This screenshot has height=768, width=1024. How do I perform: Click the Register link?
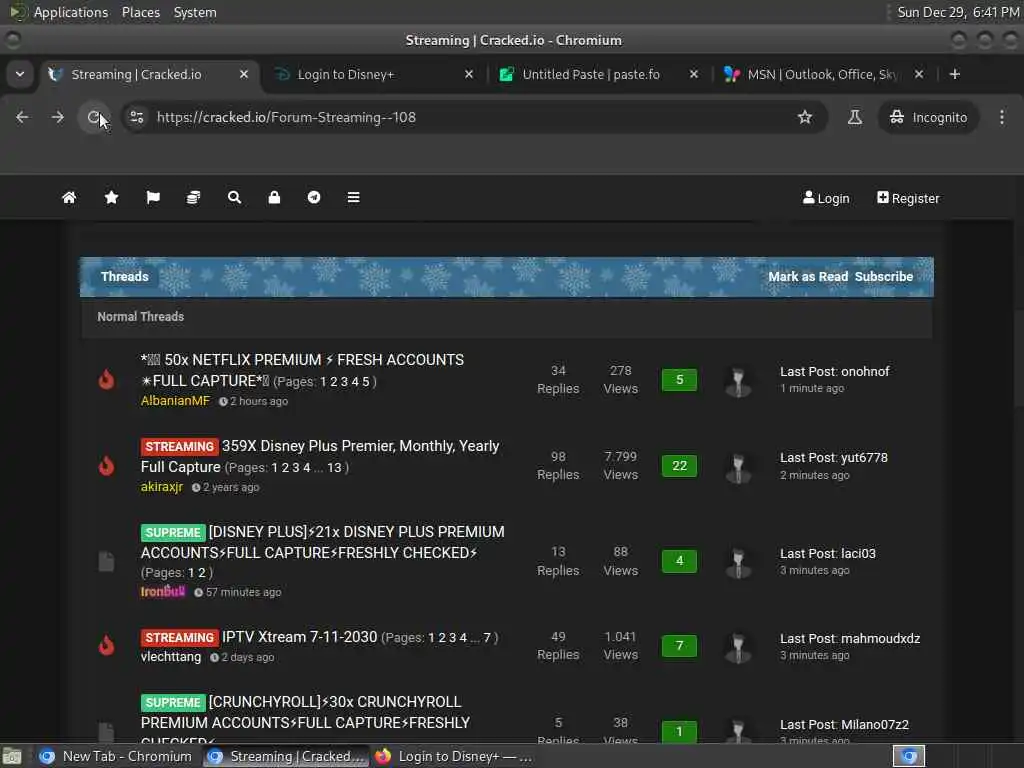[908, 198]
